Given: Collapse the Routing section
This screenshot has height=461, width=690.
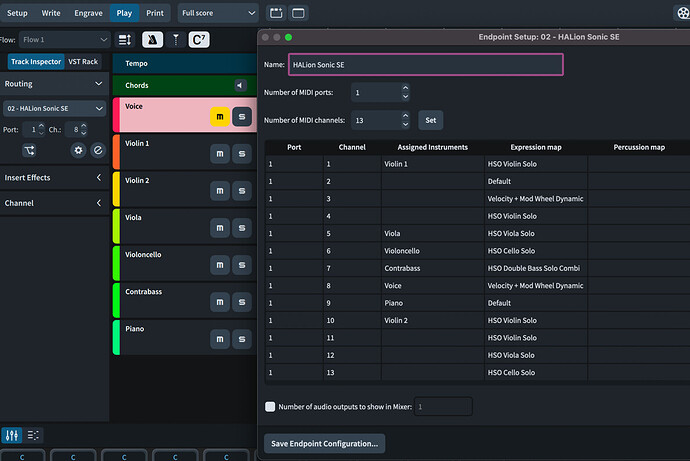Looking at the screenshot, I should coord(99,84).
